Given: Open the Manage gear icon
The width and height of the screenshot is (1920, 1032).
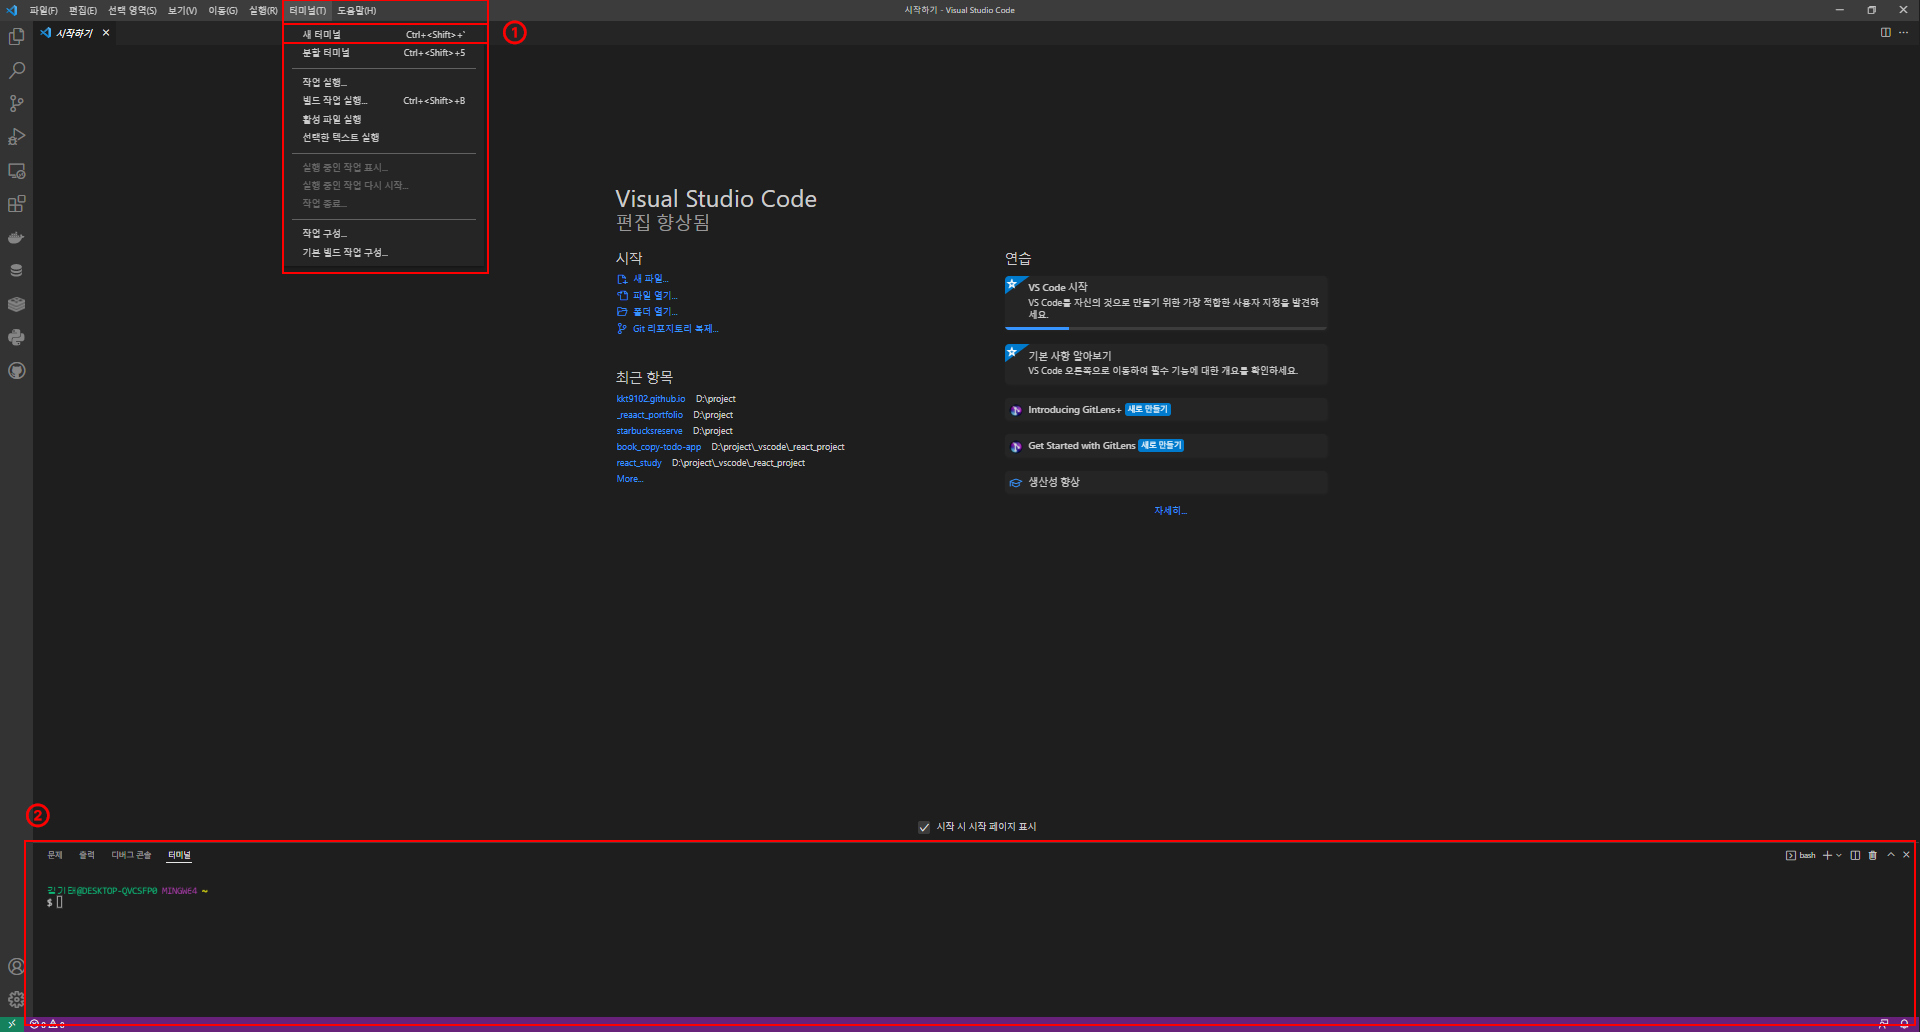Looking at the screenshot, I should click(x=16, y=999).
